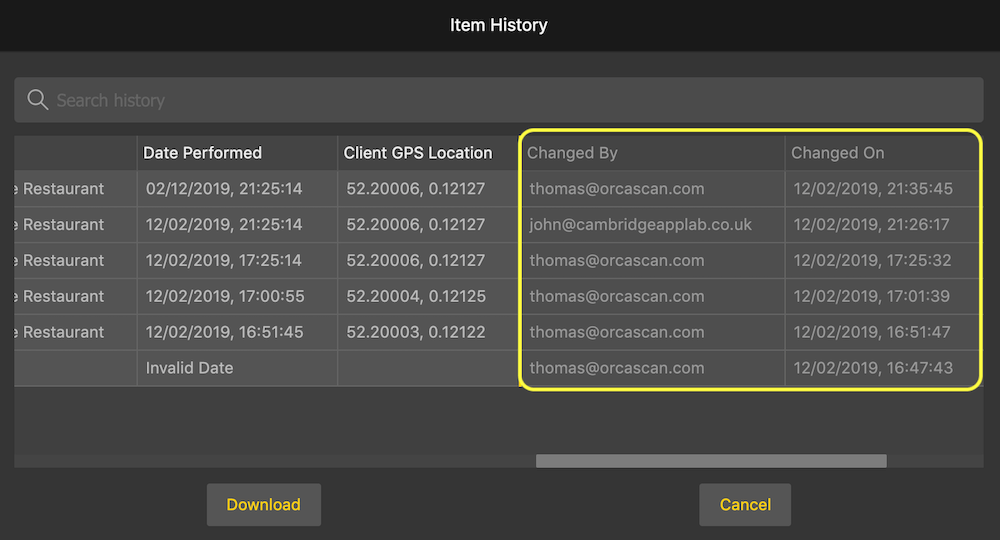Viewport: 1000px width, 540px height.
Task: Click the Cancel button
Action: 745,505
